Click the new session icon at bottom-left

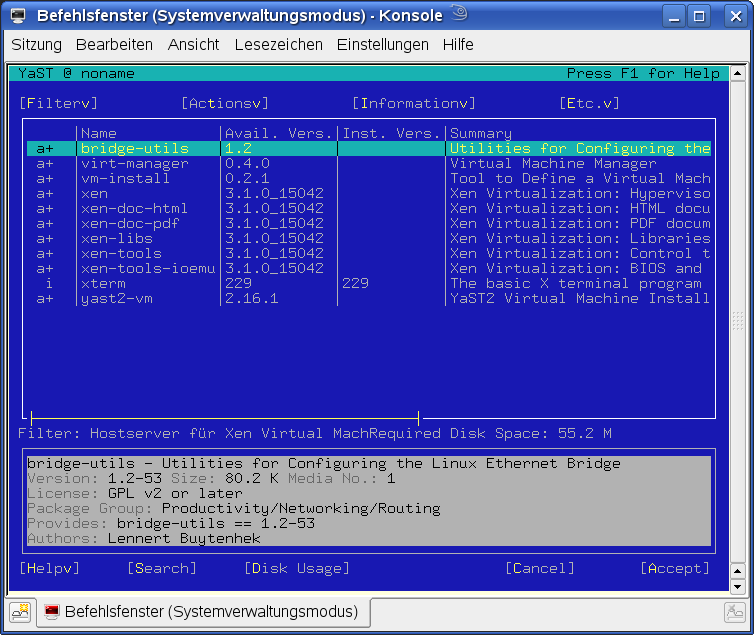coord(20,612)
